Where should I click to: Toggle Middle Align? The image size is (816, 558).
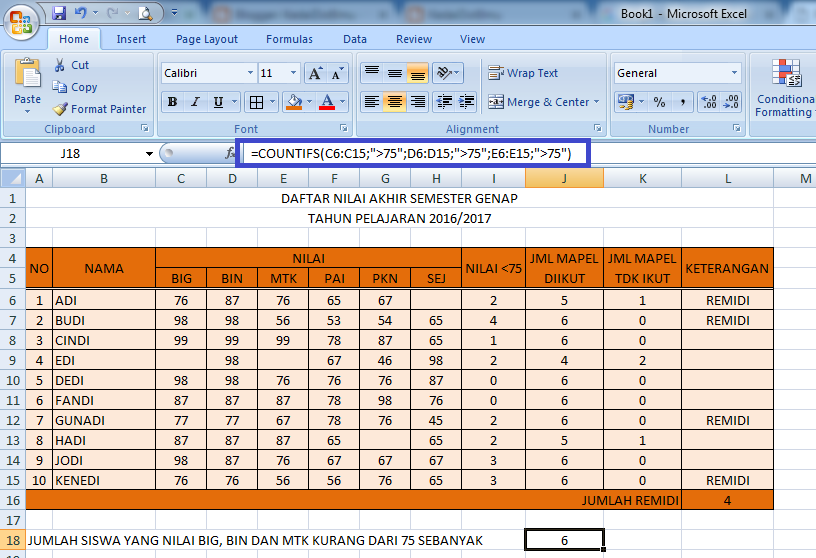(394, 73)
